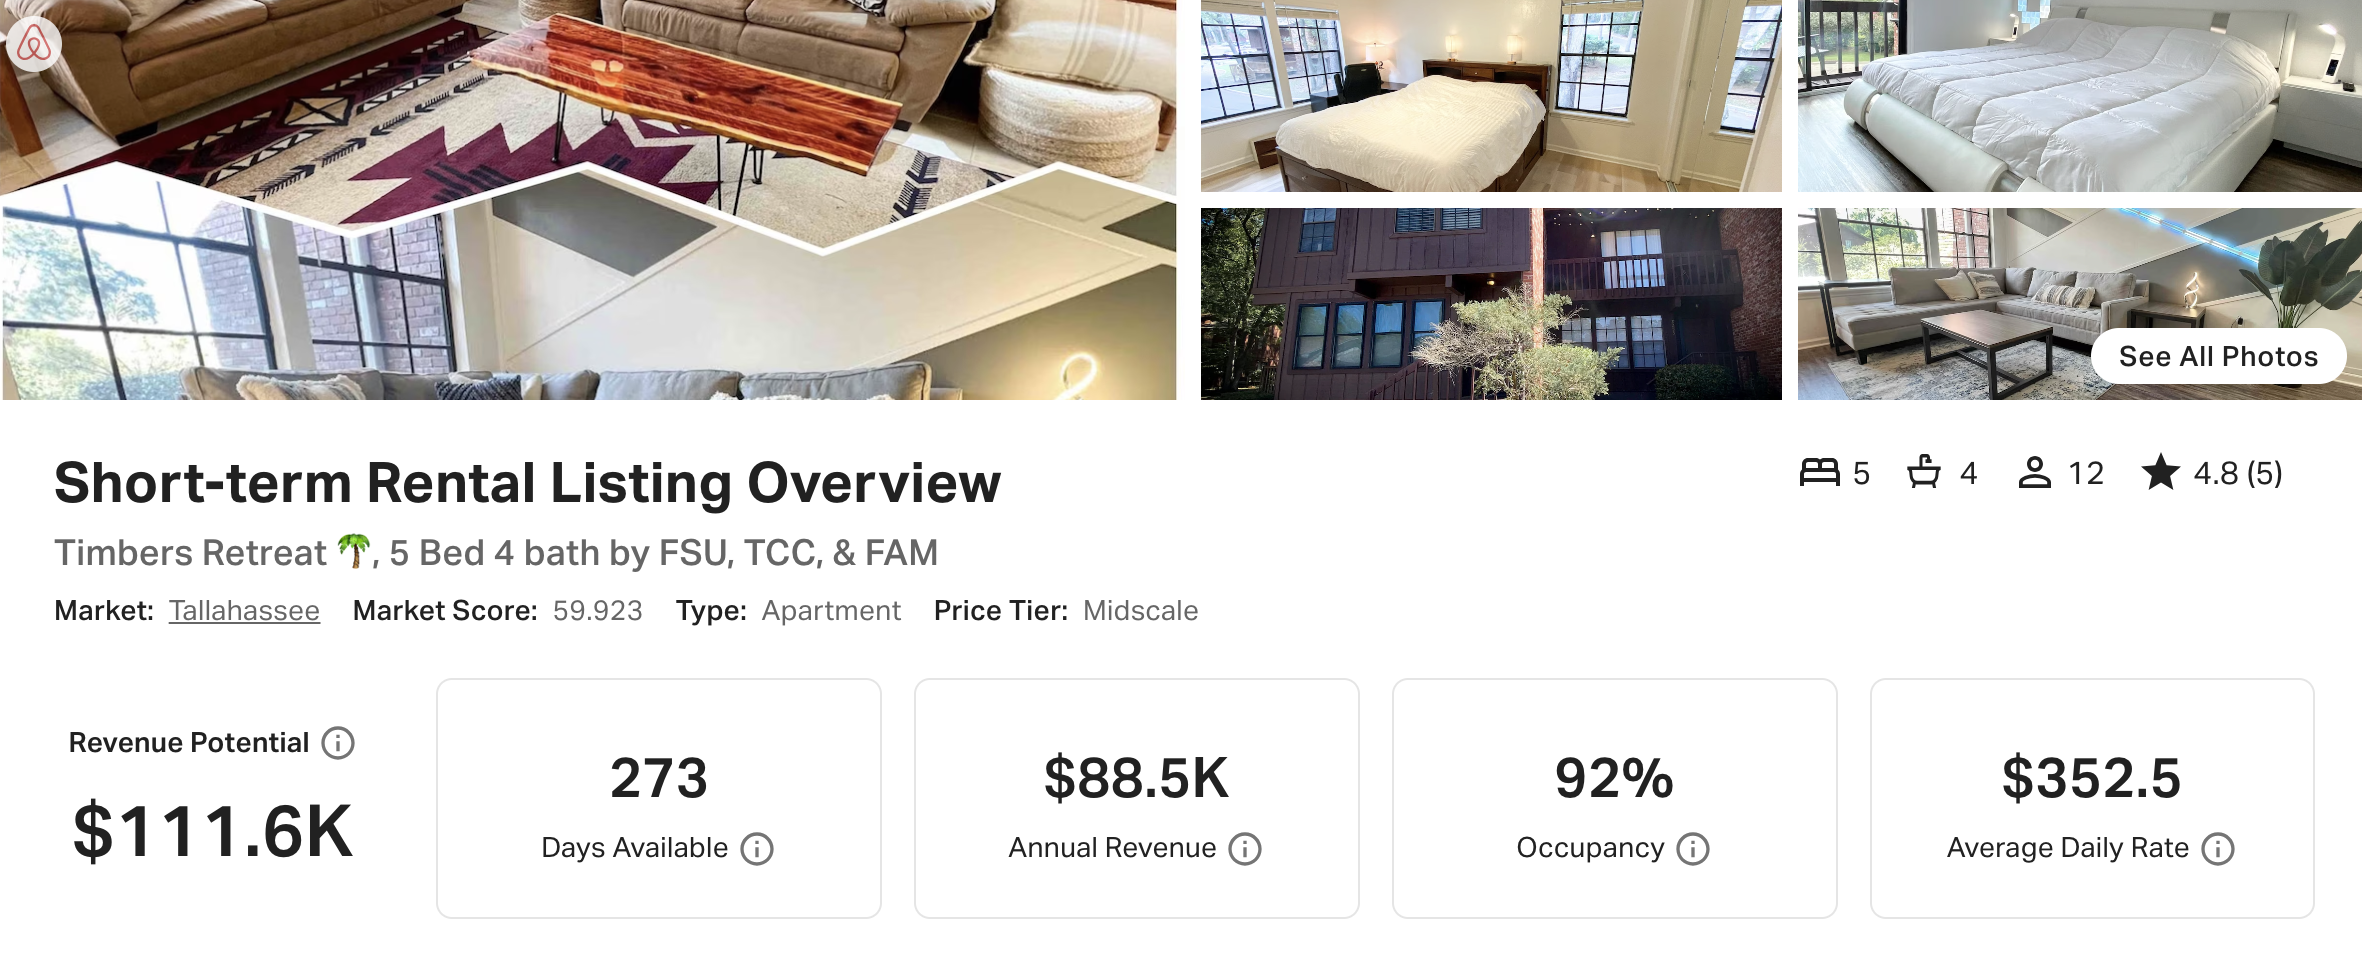Open the Revenue Potential info icon

pos(338,743)
